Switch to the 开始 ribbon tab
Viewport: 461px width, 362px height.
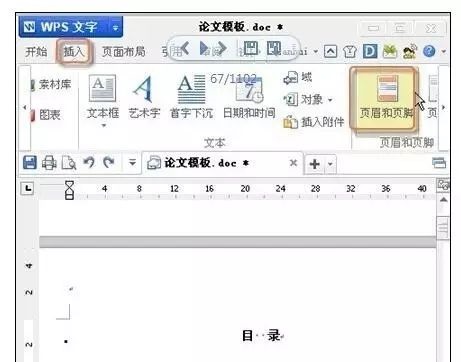pyautogui.click(x=36, y=52)
